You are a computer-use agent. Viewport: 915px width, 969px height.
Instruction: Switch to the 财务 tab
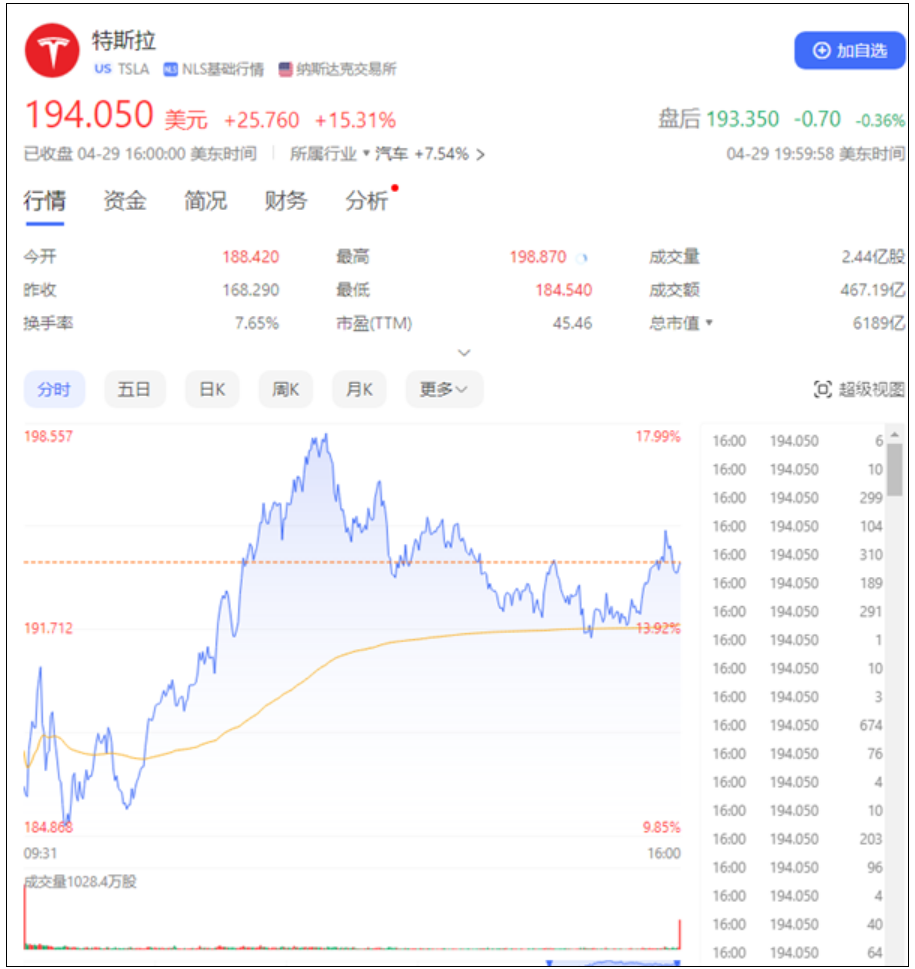(x=285, y=201)
